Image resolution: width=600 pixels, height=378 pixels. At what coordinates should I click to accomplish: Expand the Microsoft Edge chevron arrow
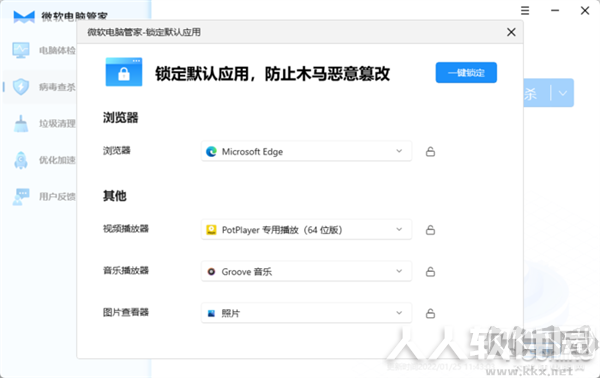[399, 151]
